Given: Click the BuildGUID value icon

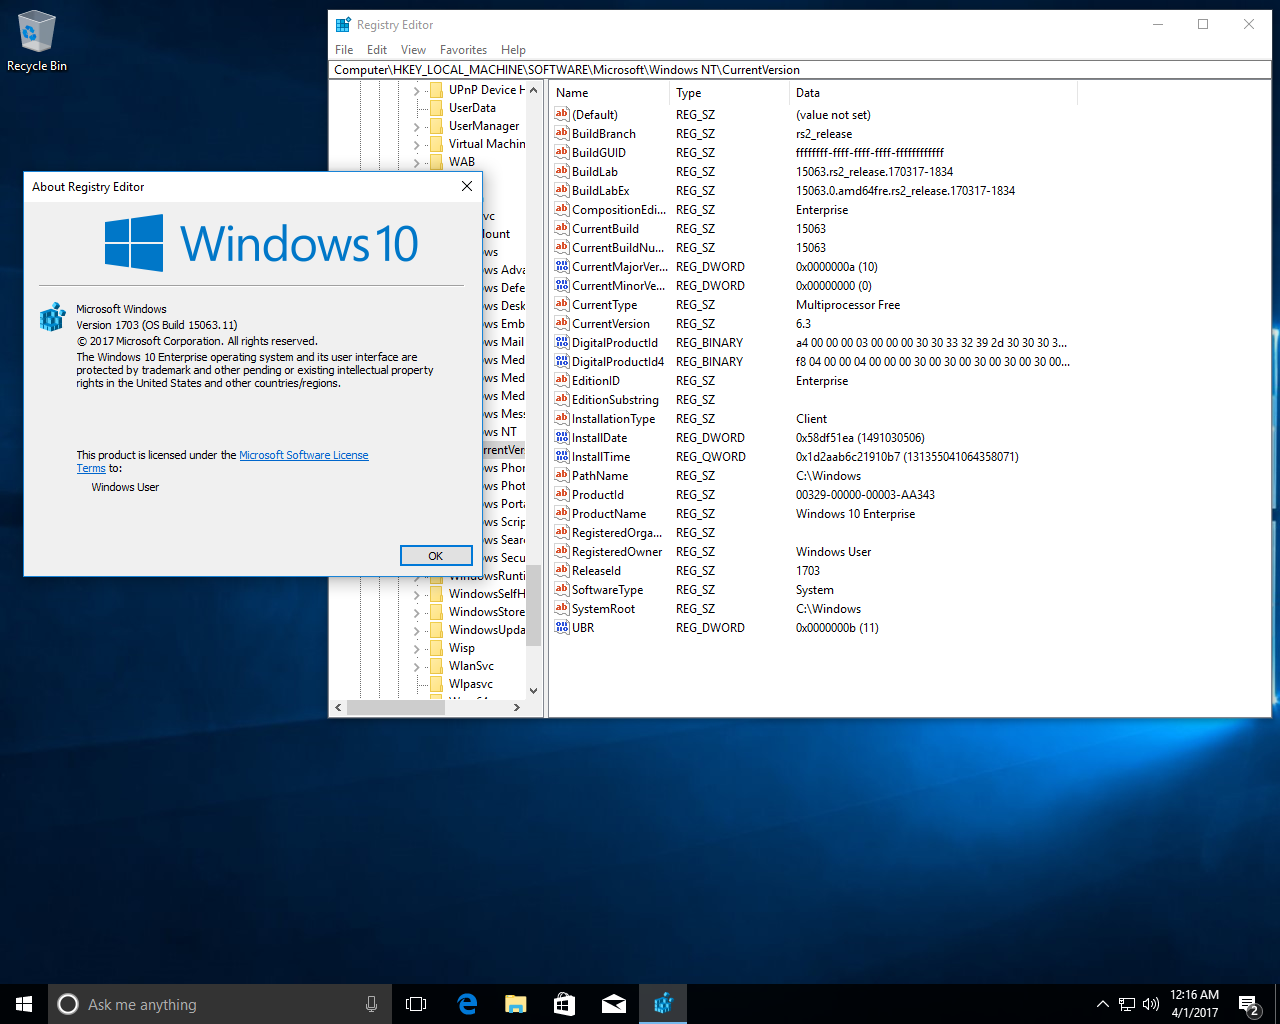Looking at the screenshot, I should coord(562,152).
